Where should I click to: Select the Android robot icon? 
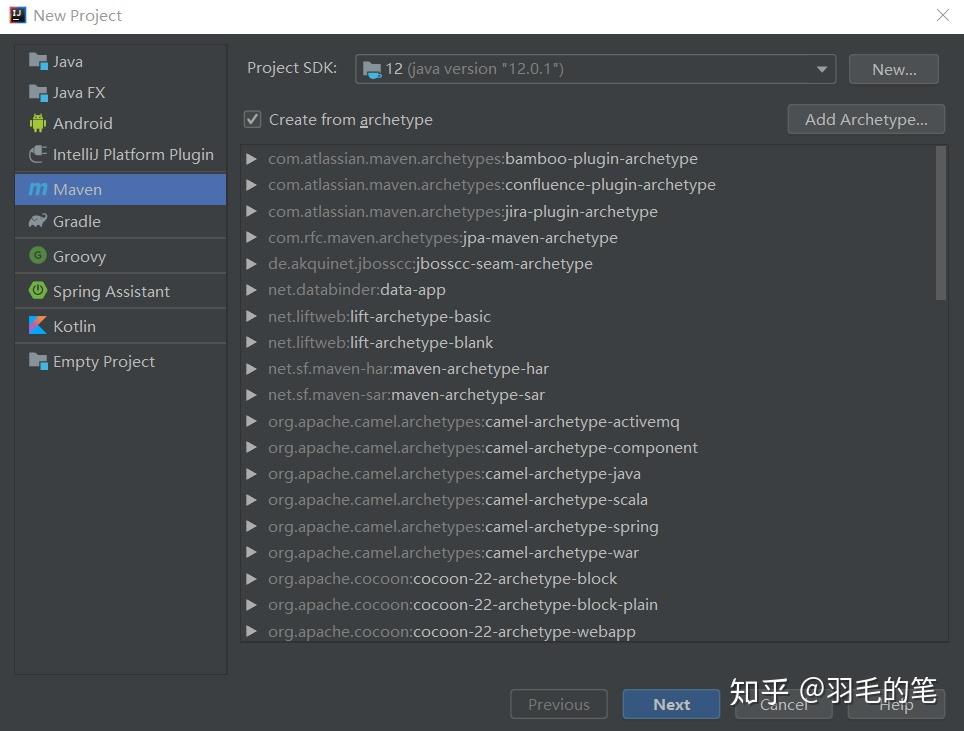coord(38,123)
